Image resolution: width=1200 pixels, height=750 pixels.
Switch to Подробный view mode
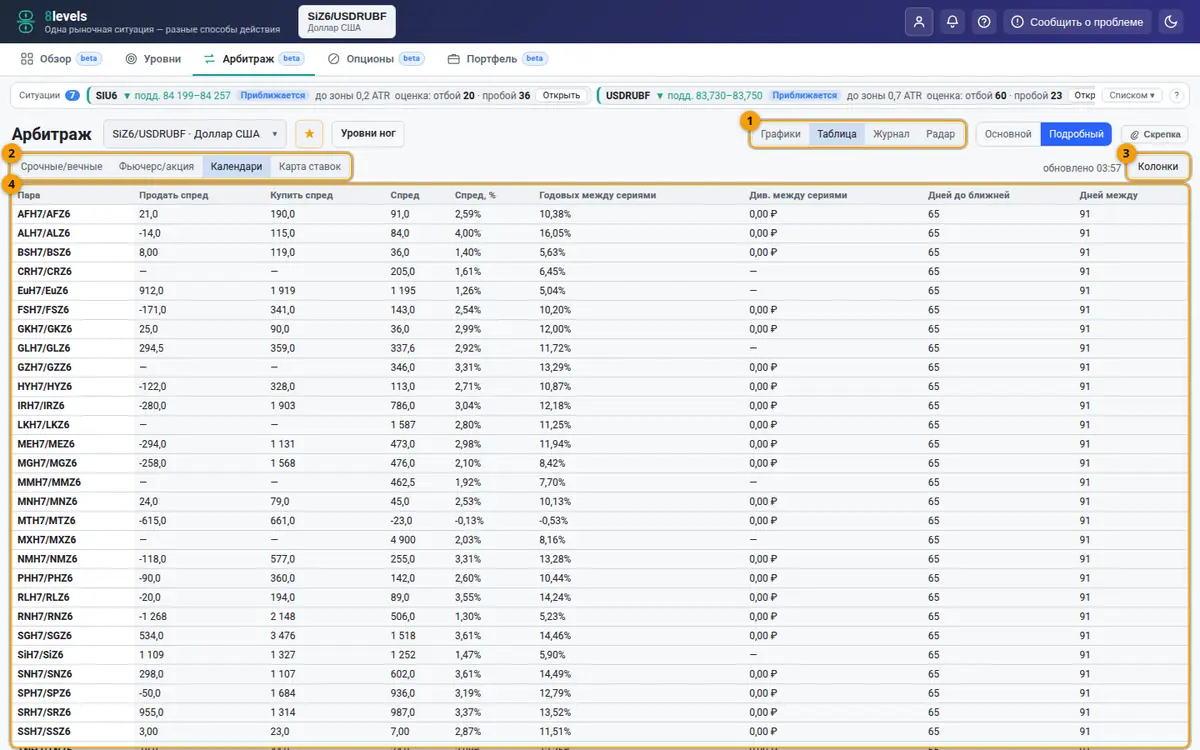point(1076,134)
